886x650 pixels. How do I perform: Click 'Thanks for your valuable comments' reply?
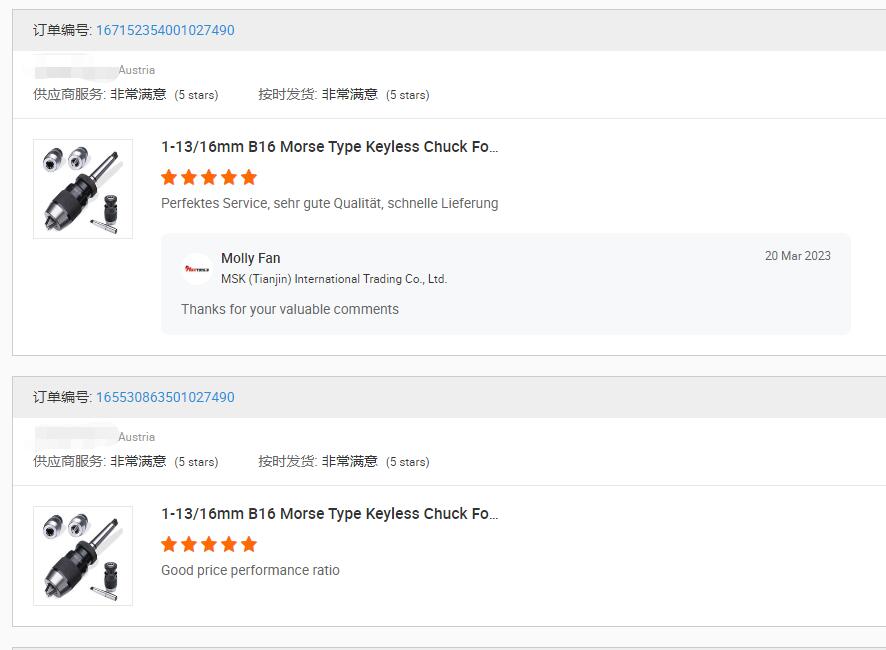click(x=290, y=309)
